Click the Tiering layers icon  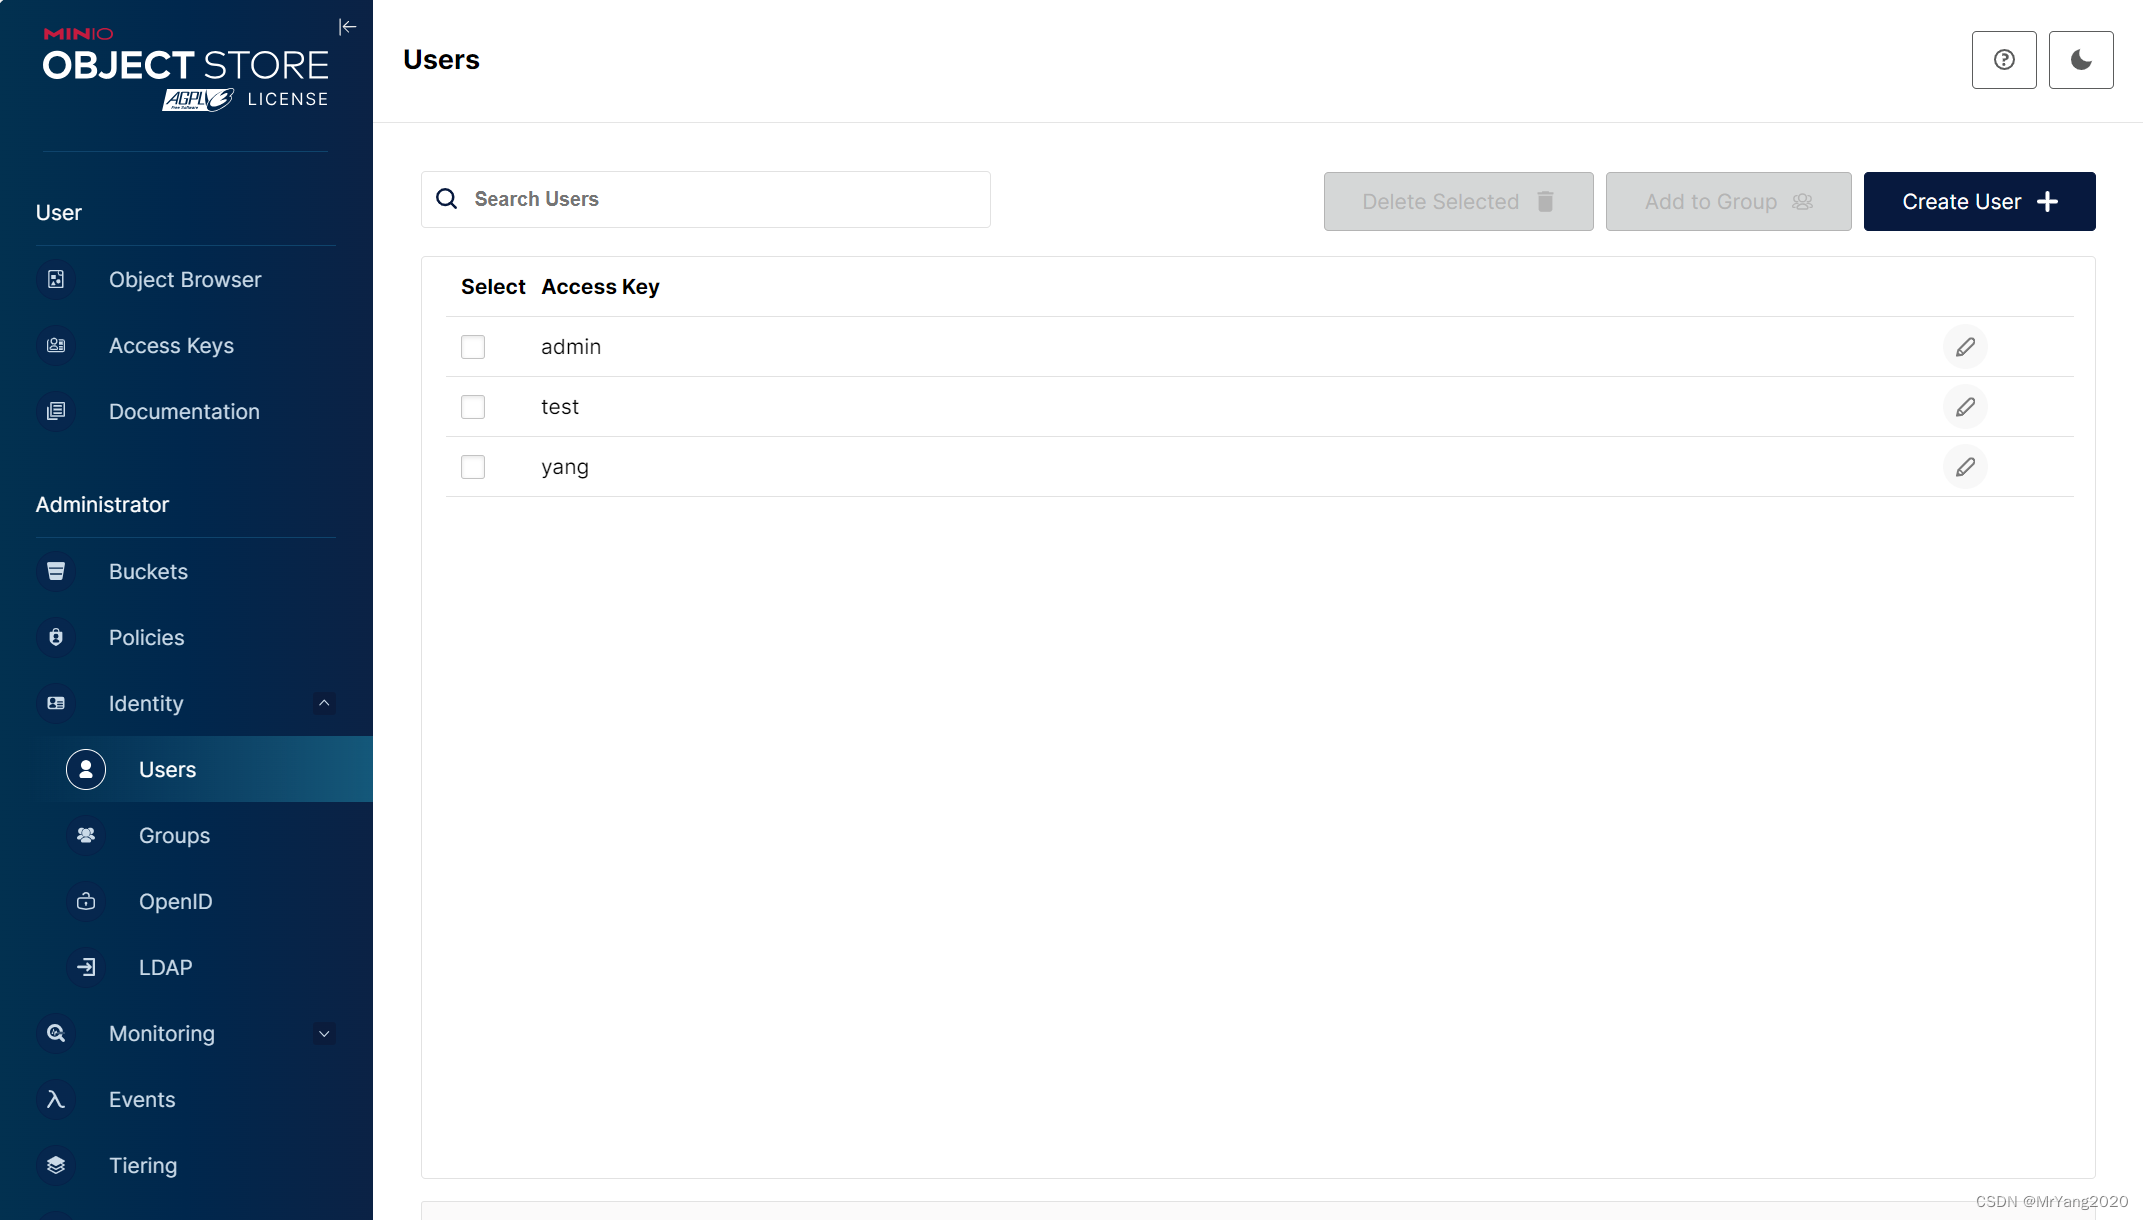[56, 1165]
